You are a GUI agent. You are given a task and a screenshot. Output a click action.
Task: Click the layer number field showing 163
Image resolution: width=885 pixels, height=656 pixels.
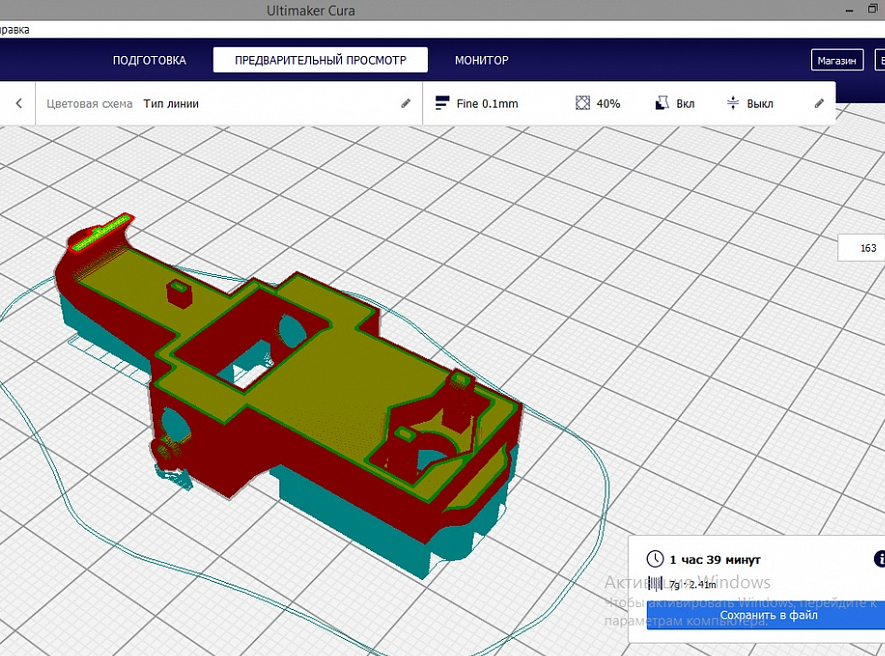866,248
